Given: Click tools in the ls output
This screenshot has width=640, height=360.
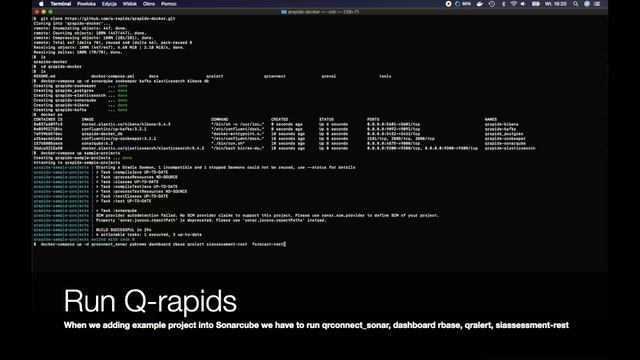Looking at the screenshot, I should point(385,76).
